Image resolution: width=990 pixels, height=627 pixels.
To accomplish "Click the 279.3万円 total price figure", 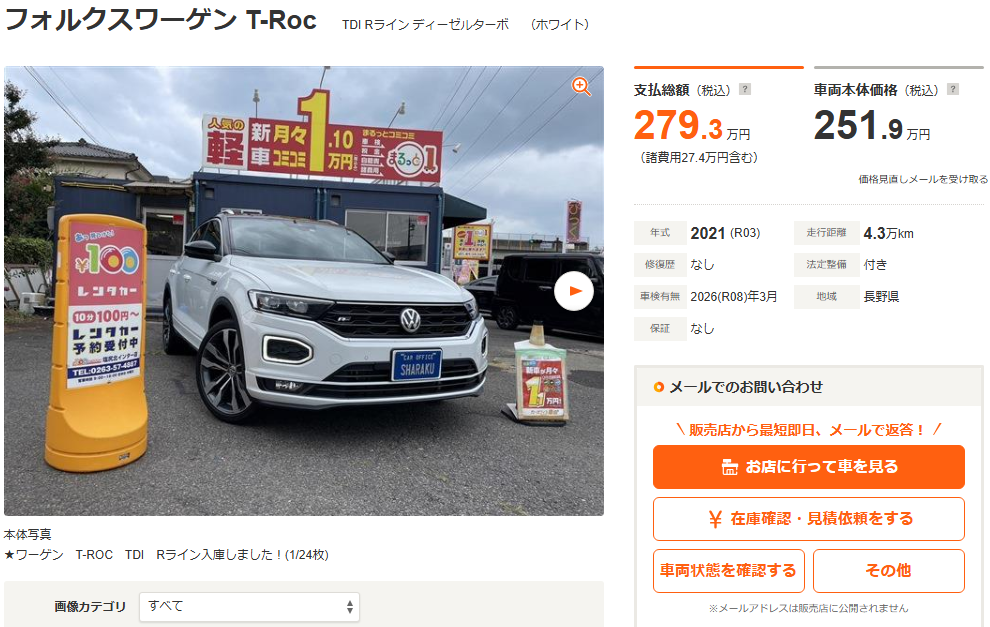I will point(692,126).
